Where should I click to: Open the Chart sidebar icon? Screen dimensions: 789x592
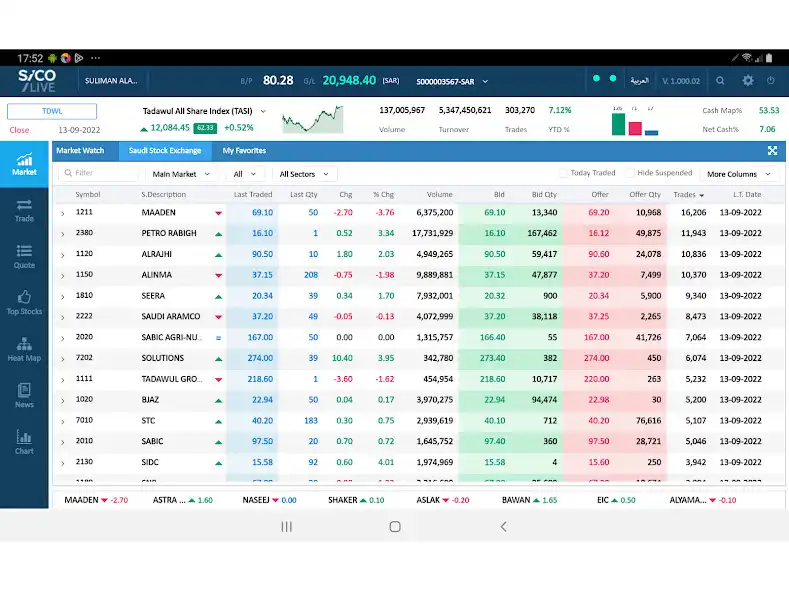24,441
